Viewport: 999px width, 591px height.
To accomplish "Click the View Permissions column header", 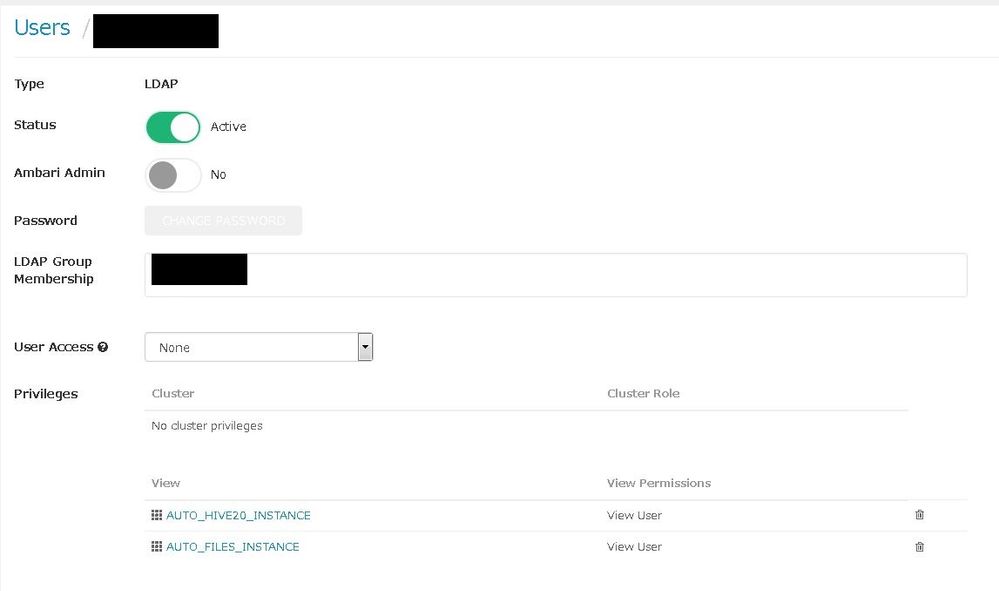I will coord(658,483).
